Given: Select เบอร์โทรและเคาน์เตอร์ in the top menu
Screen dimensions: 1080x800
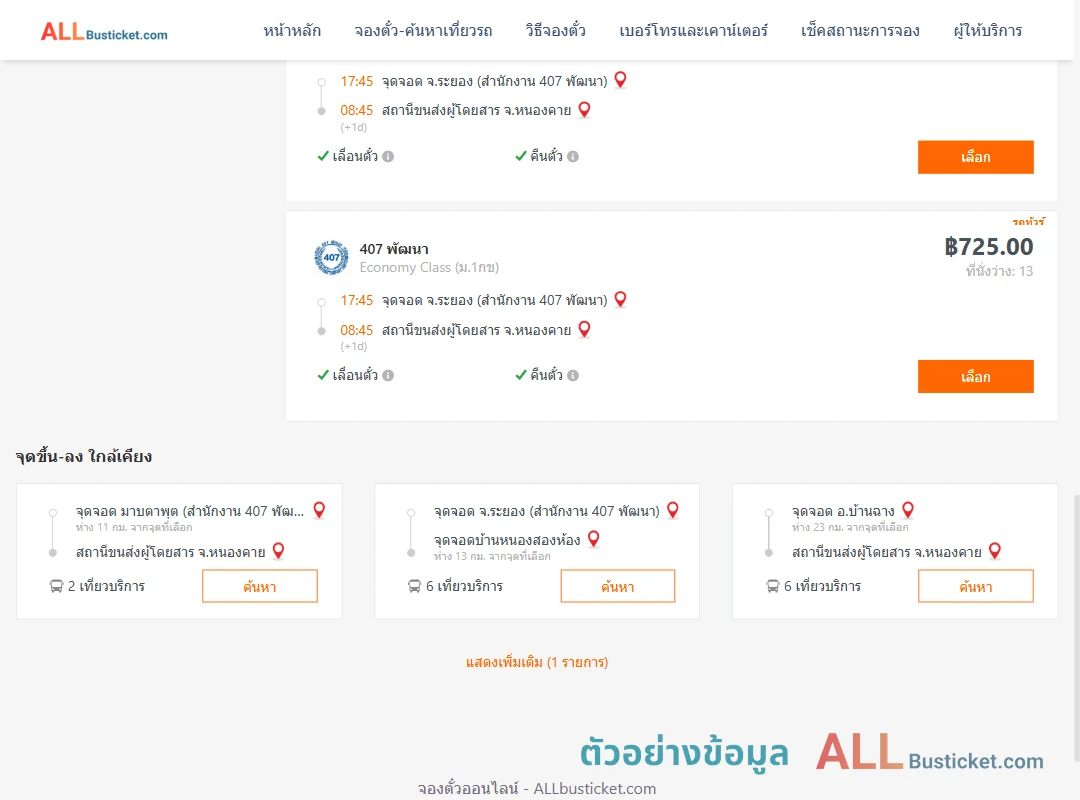Looking at the screenshot, I should click(693, 31).
